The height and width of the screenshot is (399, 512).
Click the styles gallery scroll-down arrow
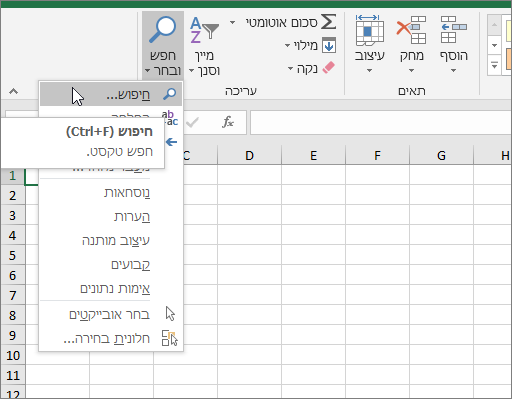494,46
